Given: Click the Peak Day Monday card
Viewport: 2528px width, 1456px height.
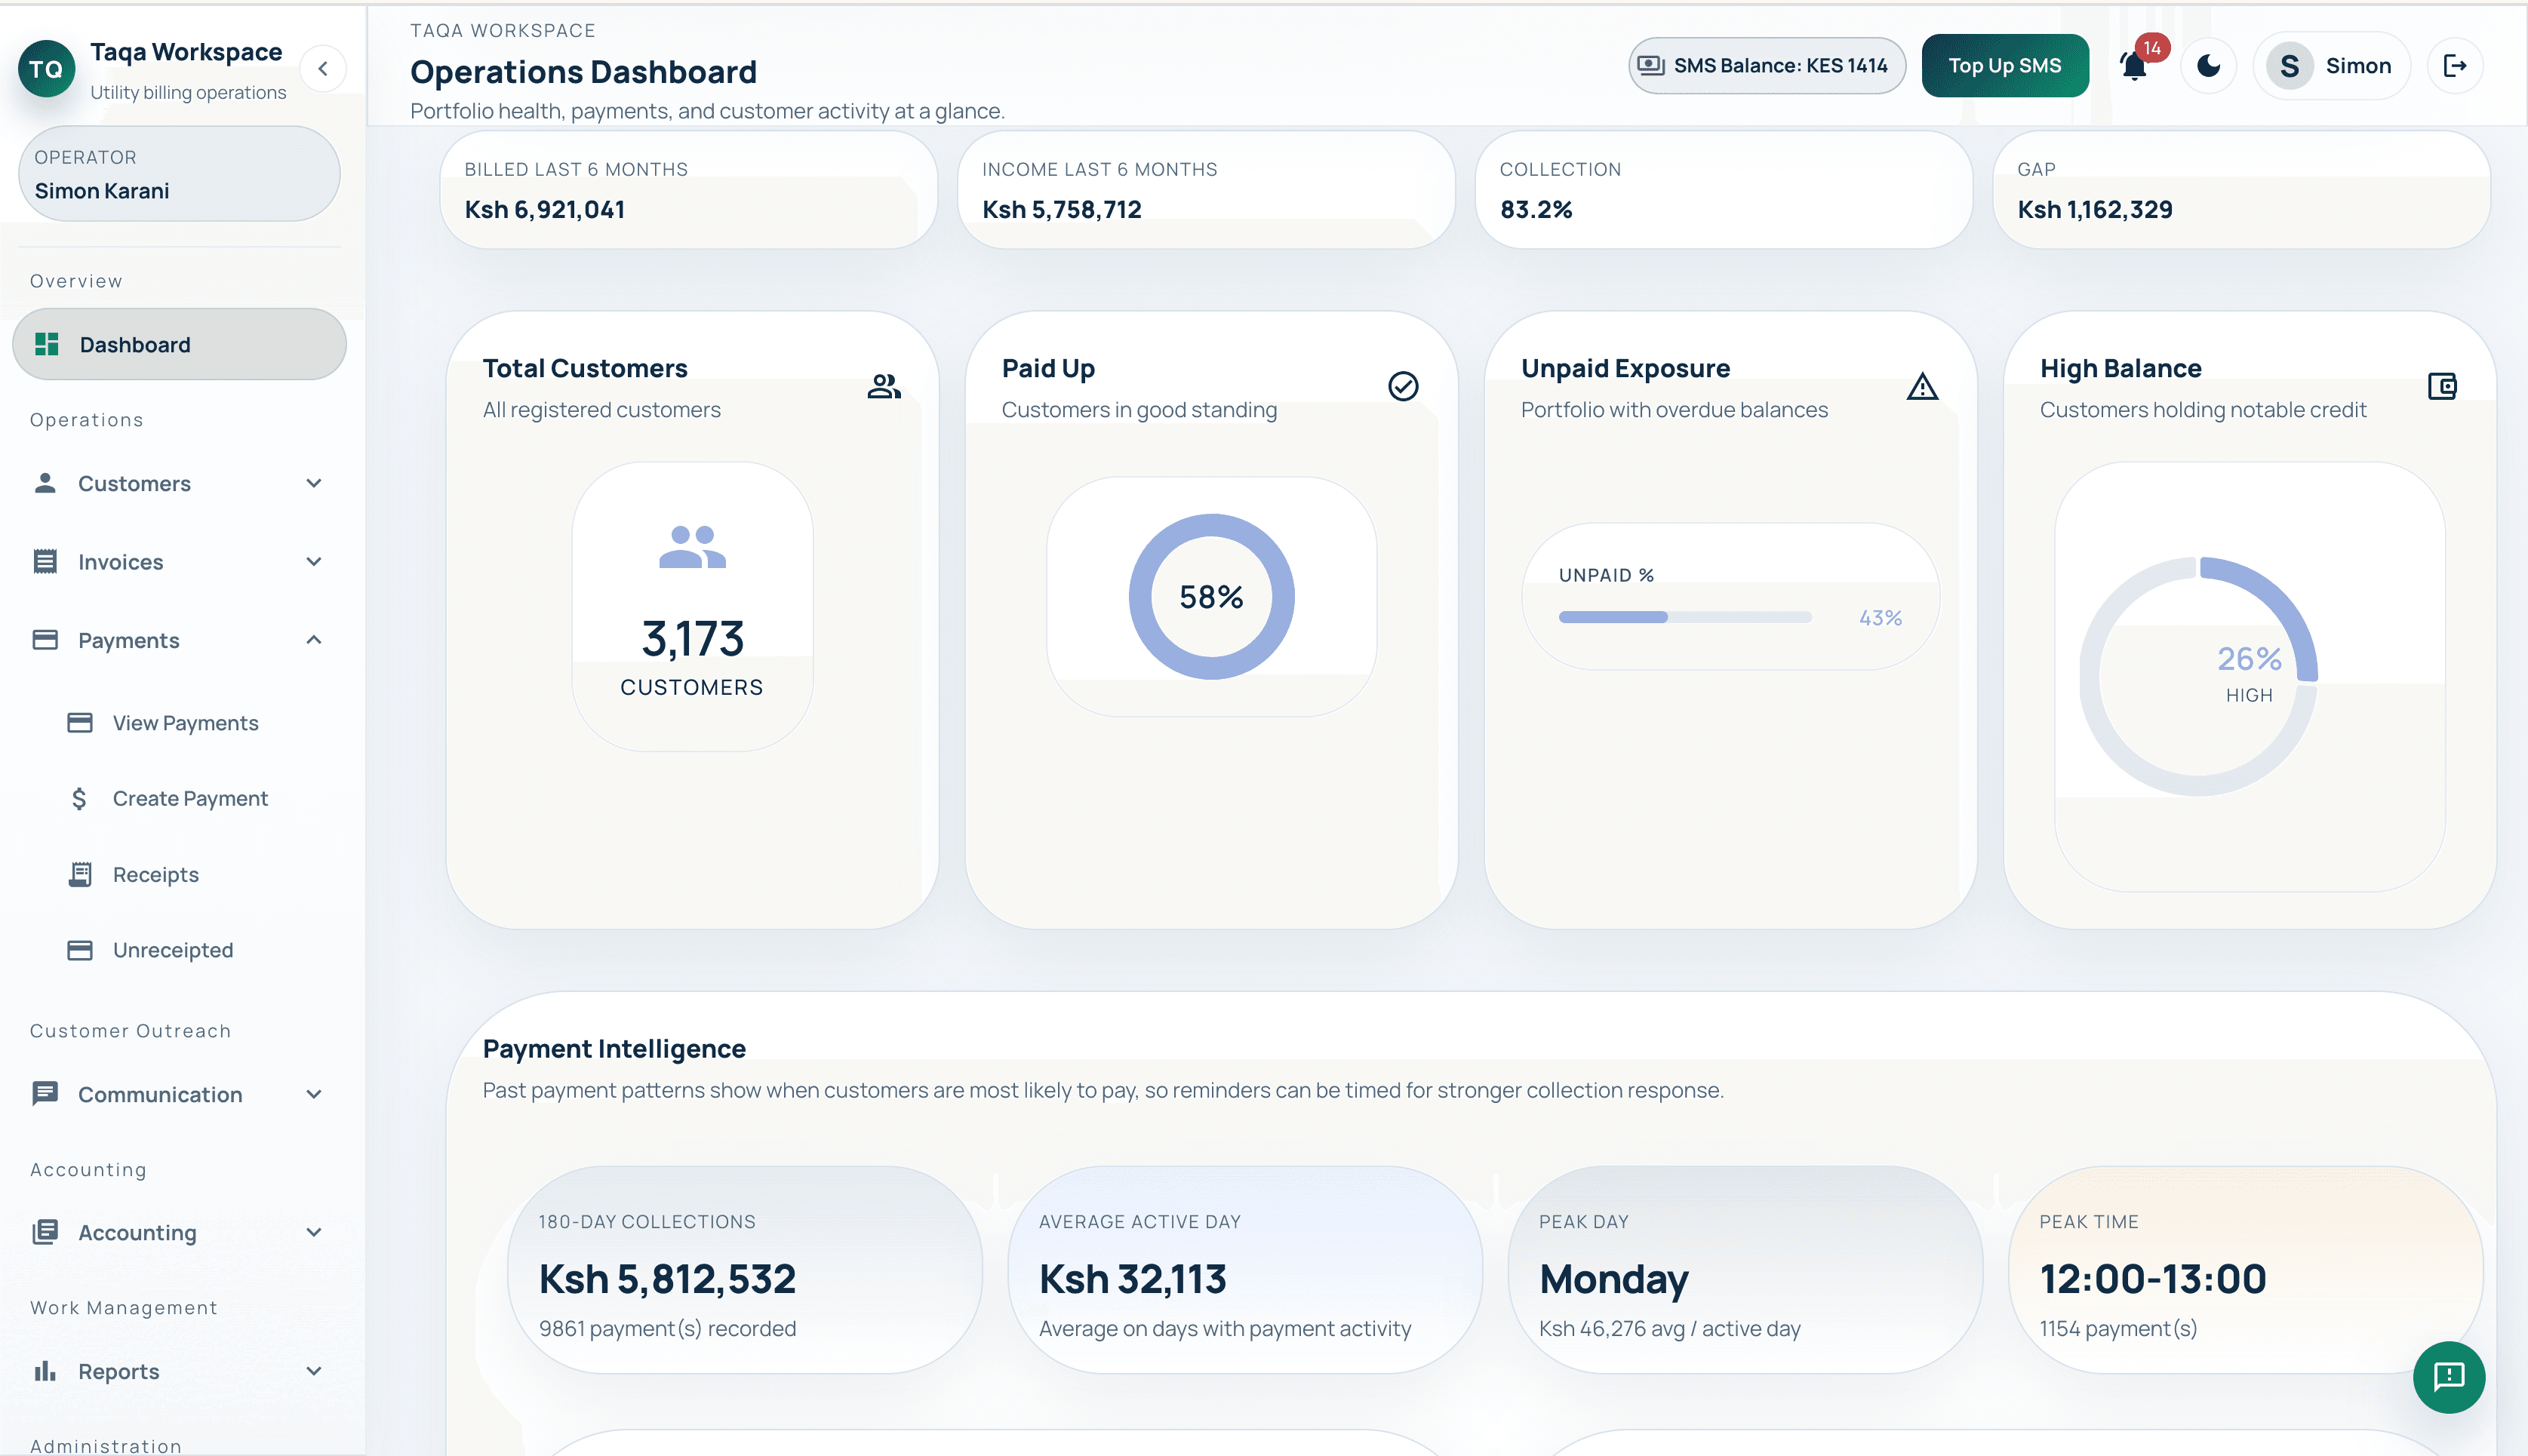Looking at the screenshot, I should pos(1745,1269).
